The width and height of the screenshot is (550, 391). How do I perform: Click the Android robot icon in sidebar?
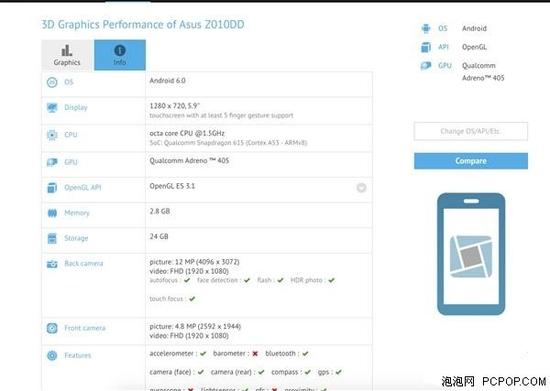point(425,28)
